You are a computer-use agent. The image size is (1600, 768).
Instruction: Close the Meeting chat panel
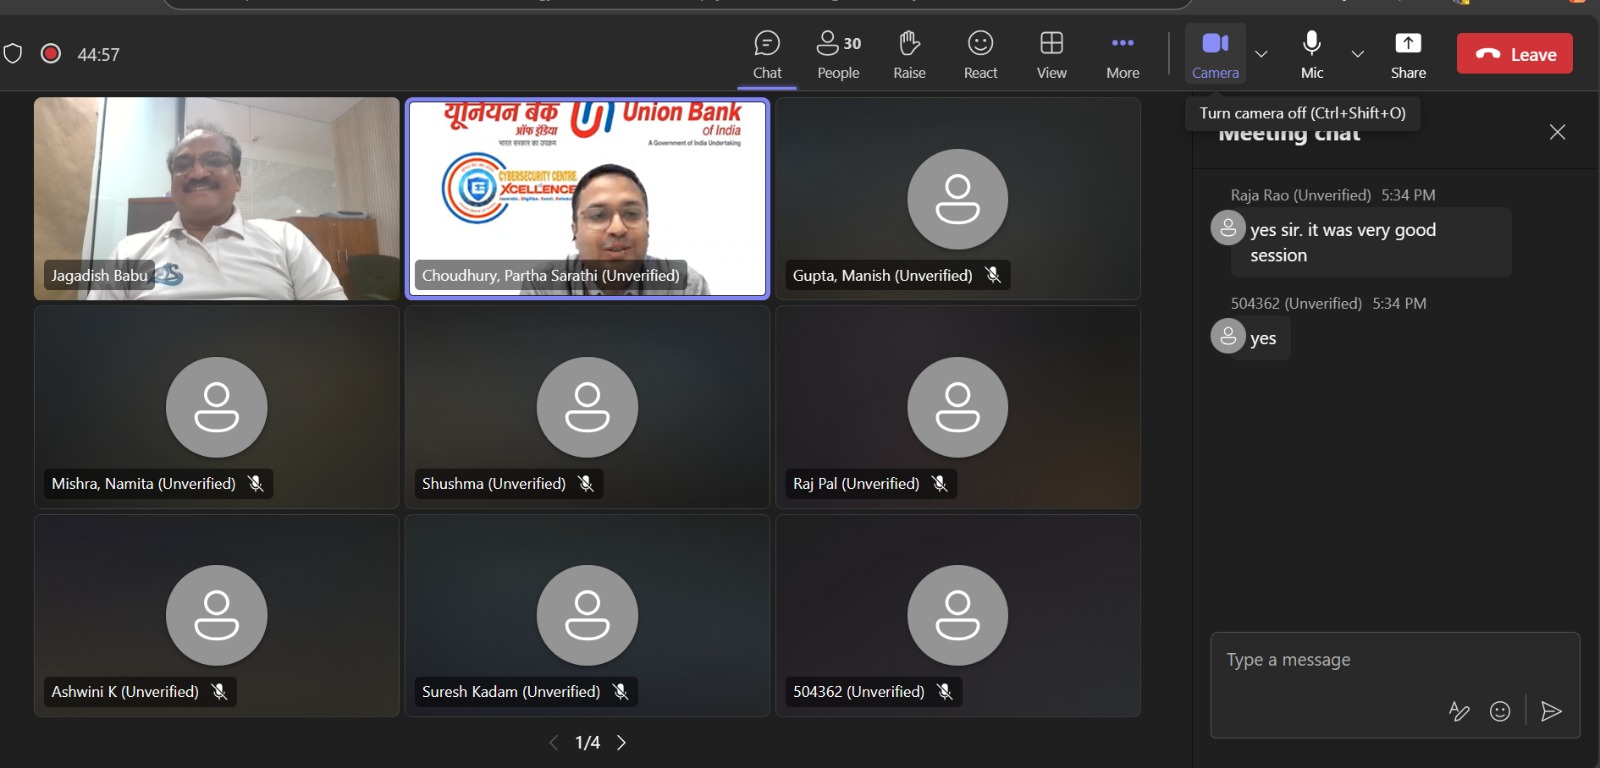[1557, 132]
